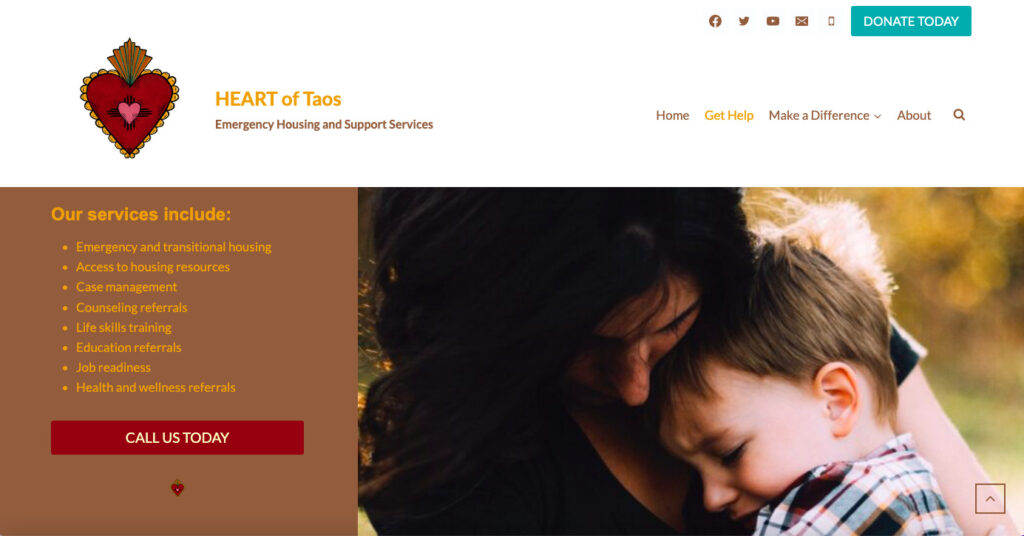Select the Get Help menu item
The image size is (1024, 536).
pyautogui.click(x=729, y=116)
